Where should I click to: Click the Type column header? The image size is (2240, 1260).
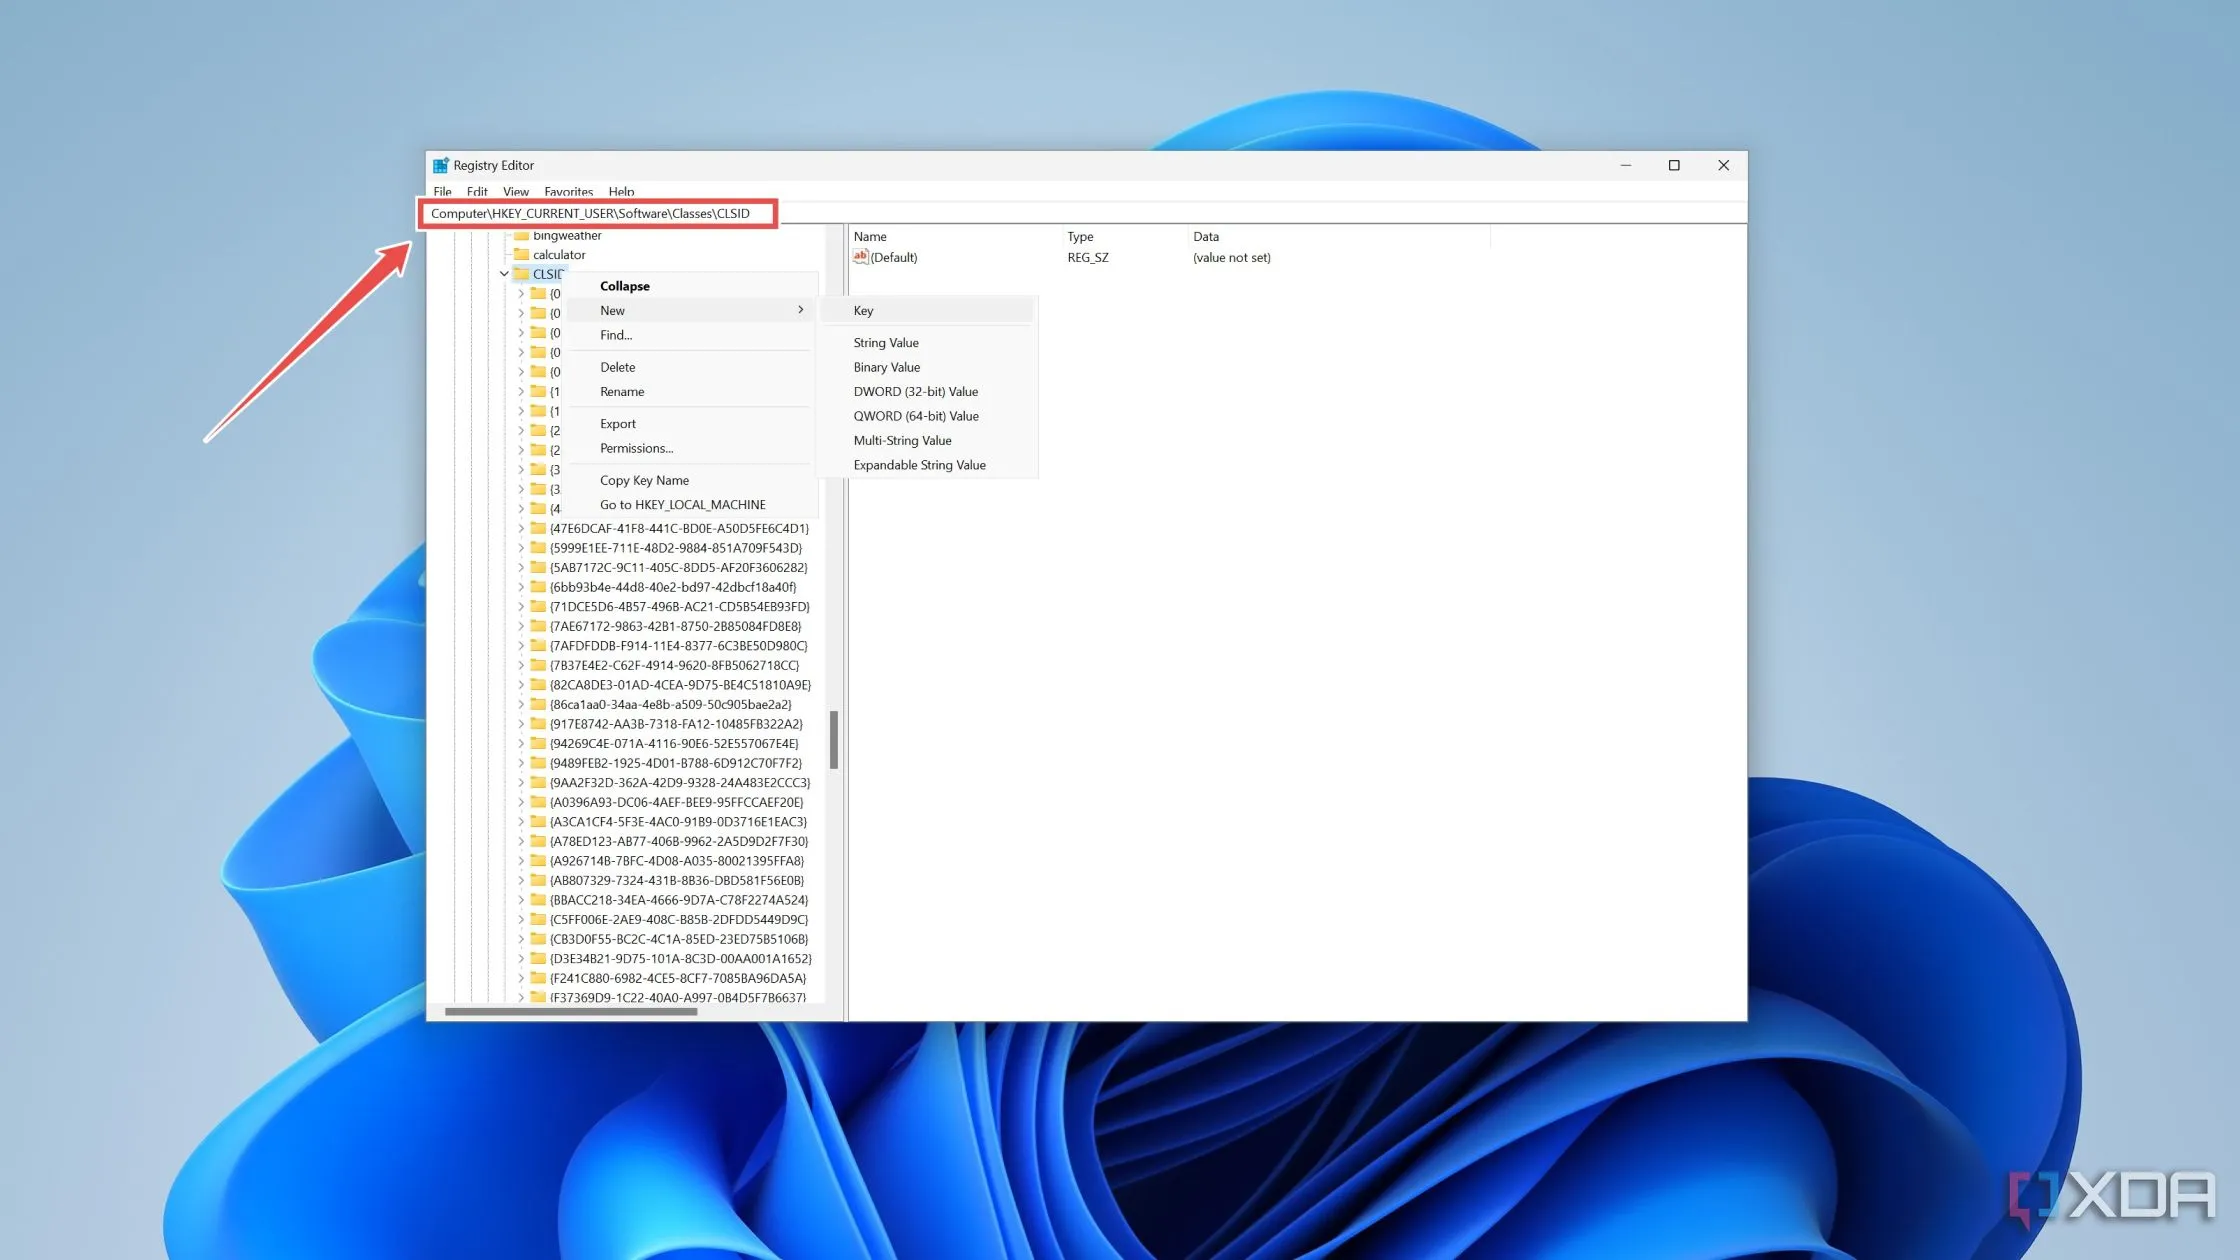click(x=1080, y=236)
